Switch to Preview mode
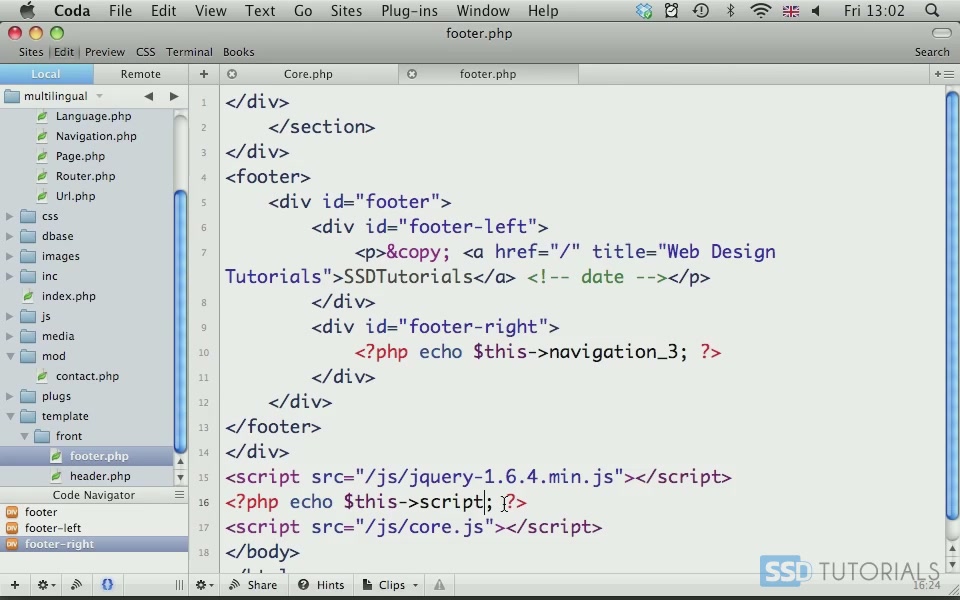Viewport: 960px width, 600px height. tap(105, 52)
